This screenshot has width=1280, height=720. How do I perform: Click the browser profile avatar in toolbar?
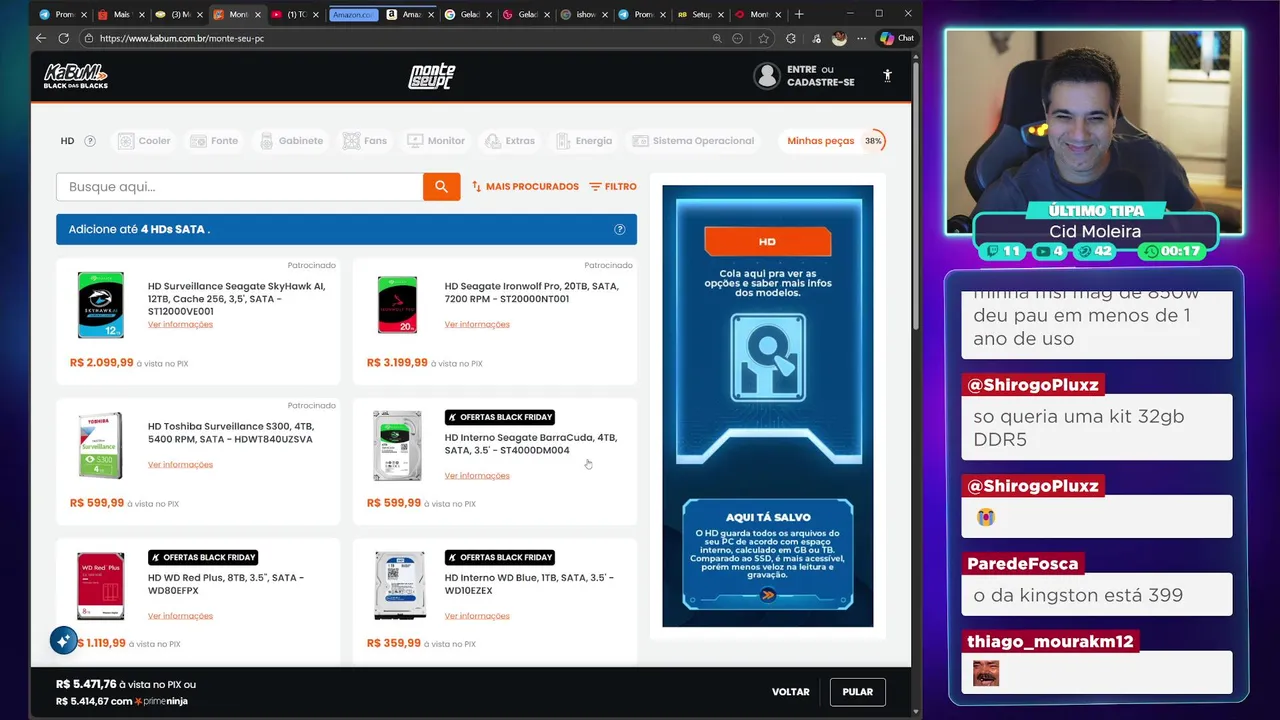[839, 38]
